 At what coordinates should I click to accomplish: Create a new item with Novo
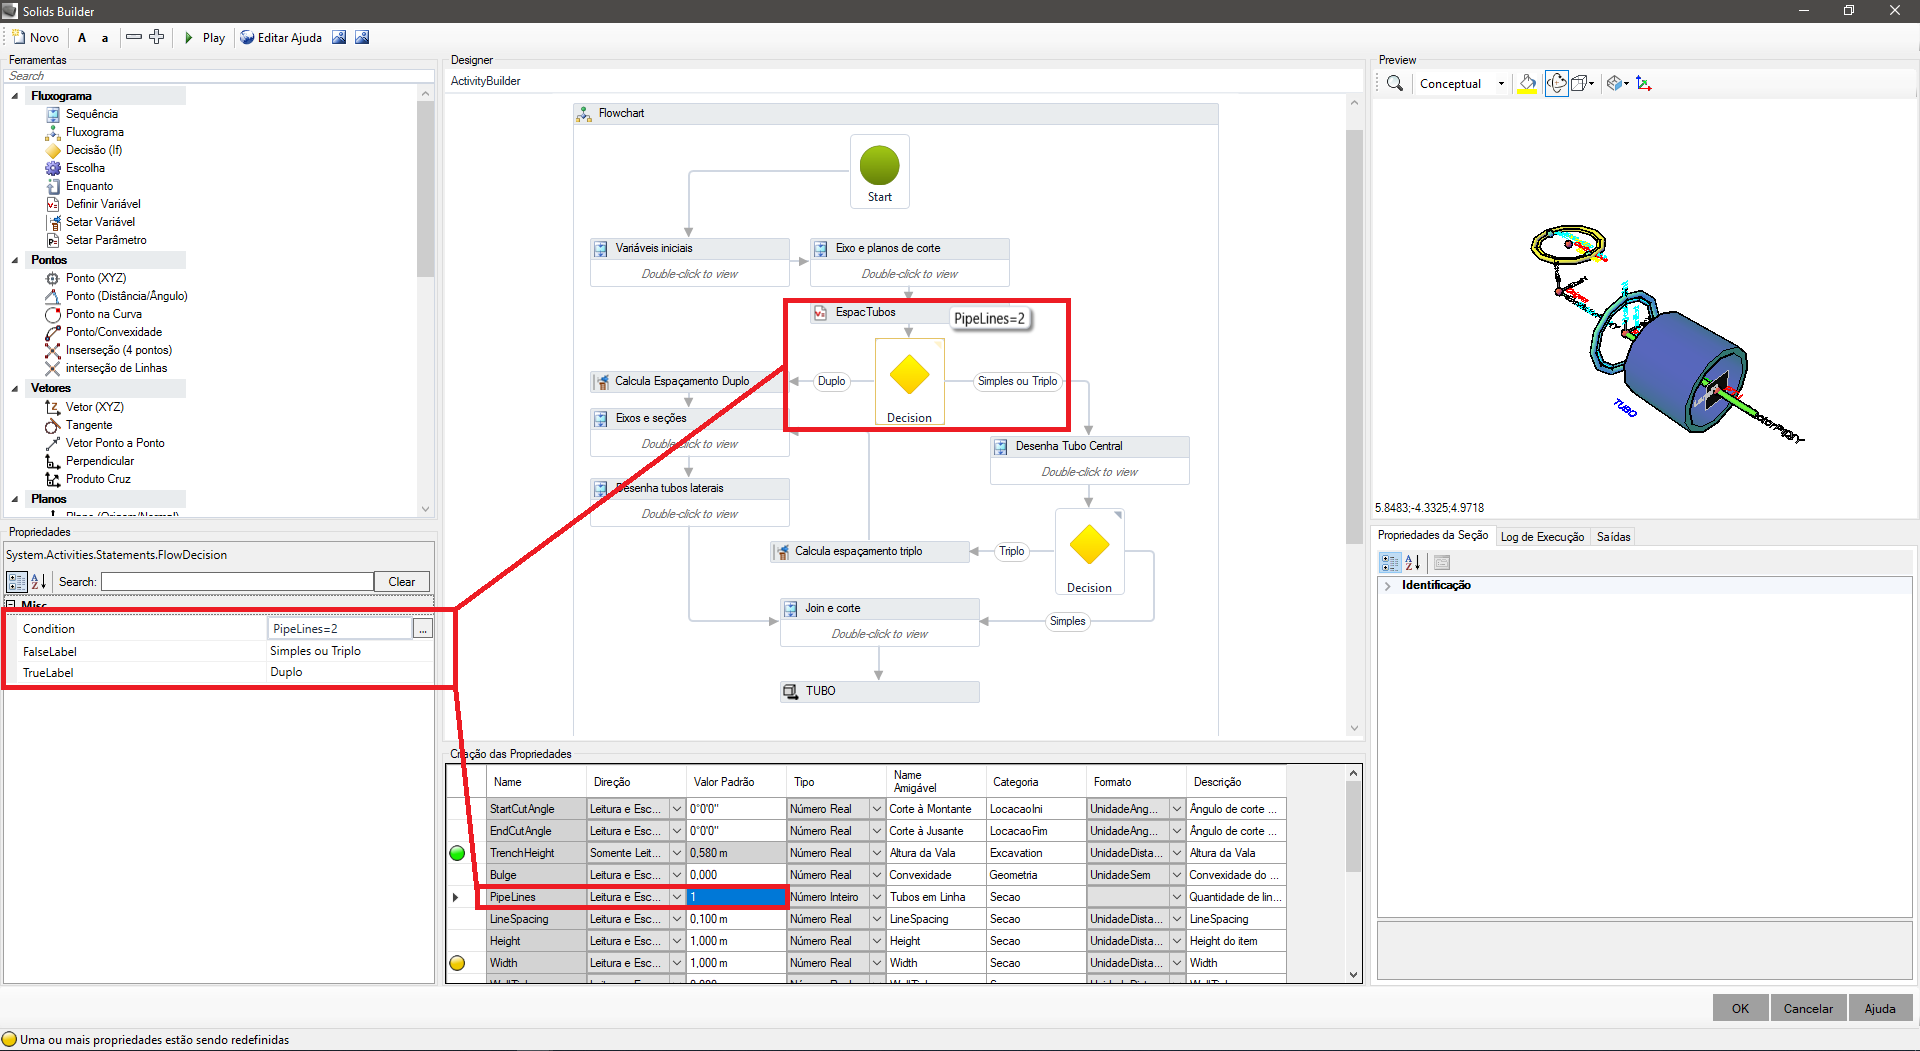coord(35,37)
